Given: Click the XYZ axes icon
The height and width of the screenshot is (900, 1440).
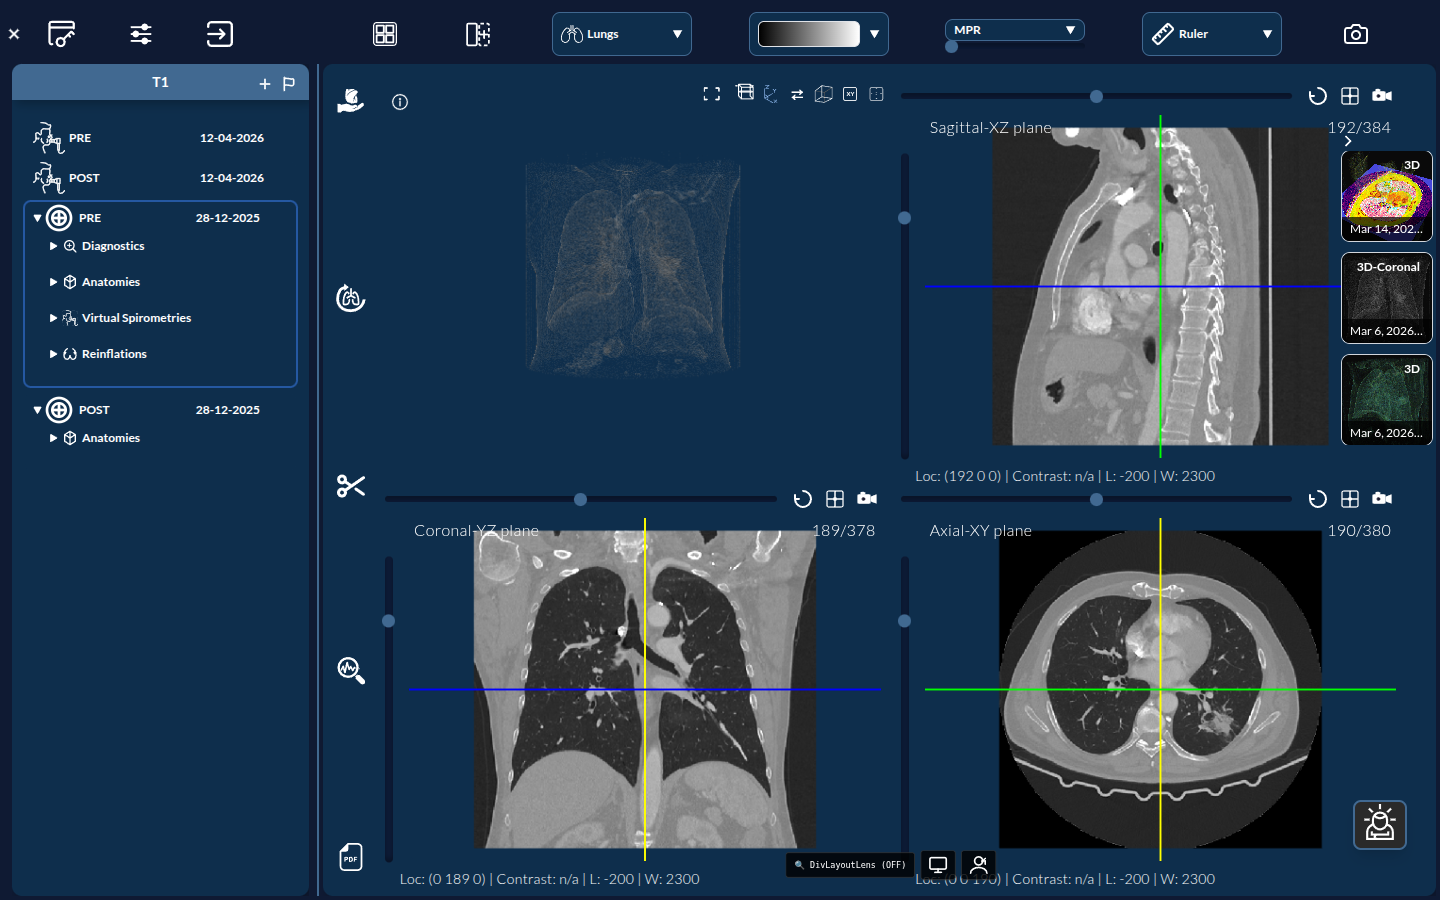Looking at the screenshot, I should [770, 94].
